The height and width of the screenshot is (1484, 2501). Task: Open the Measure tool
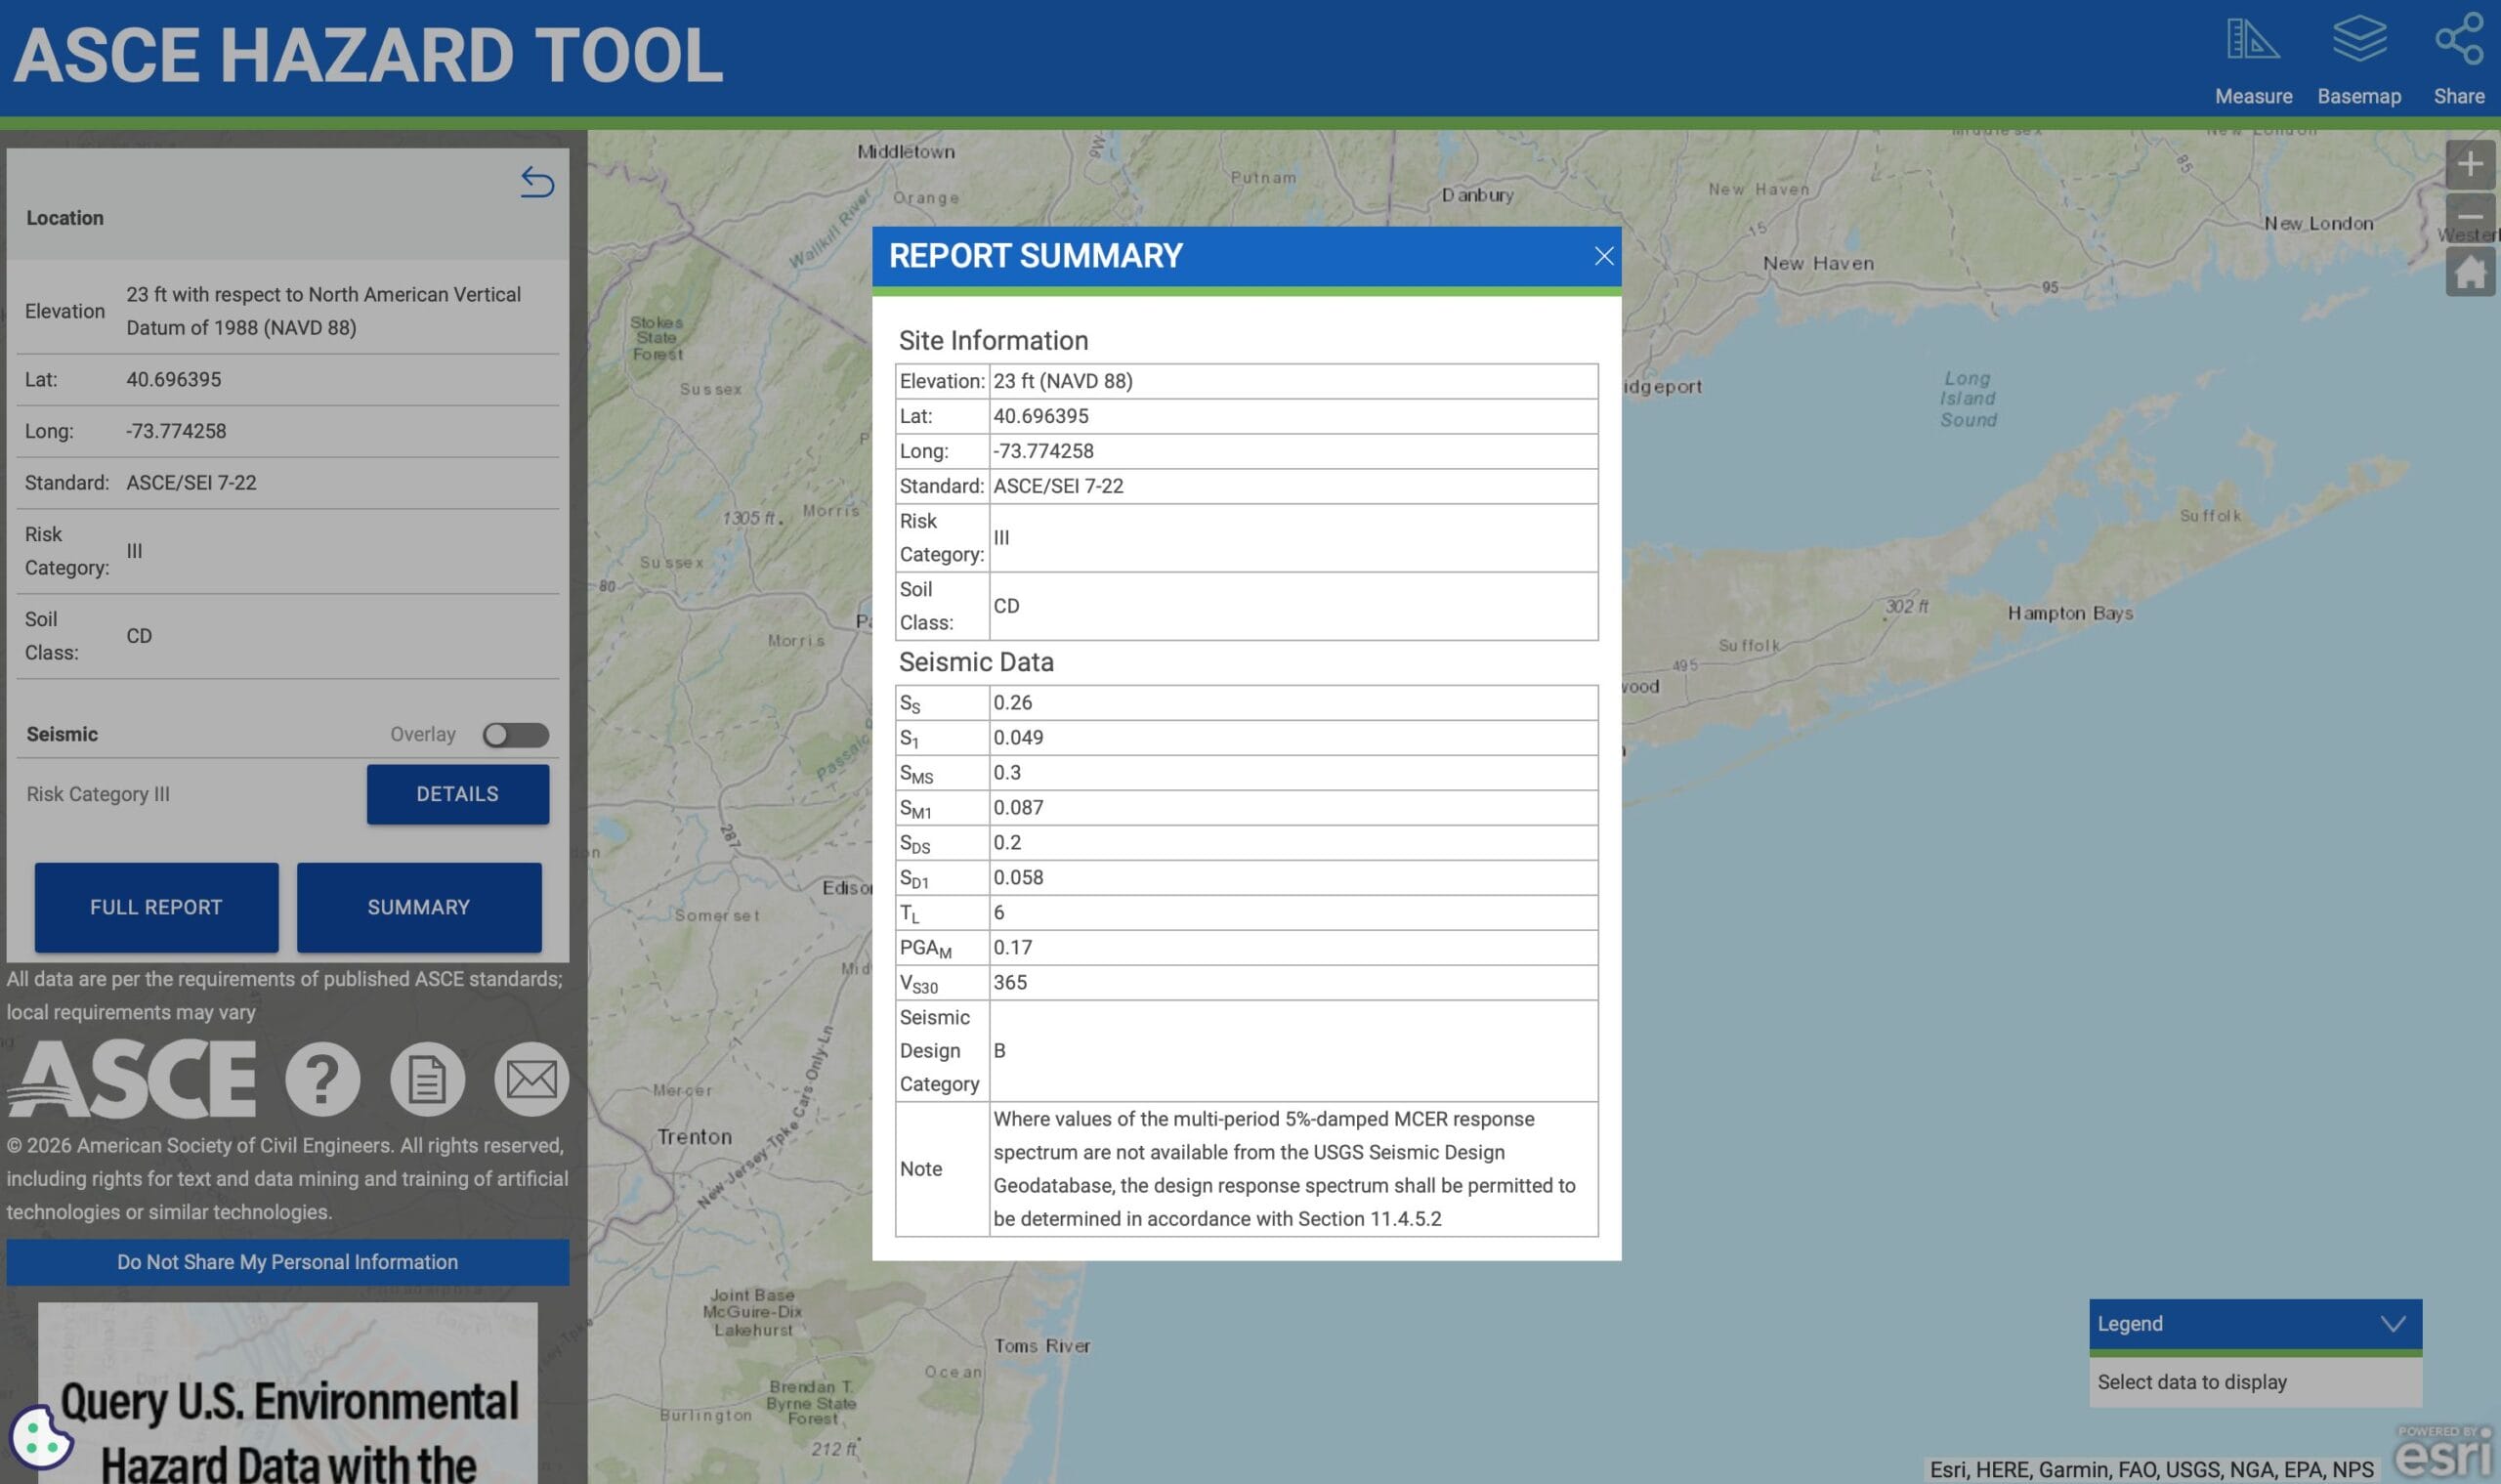click(x=2252, y=60)
